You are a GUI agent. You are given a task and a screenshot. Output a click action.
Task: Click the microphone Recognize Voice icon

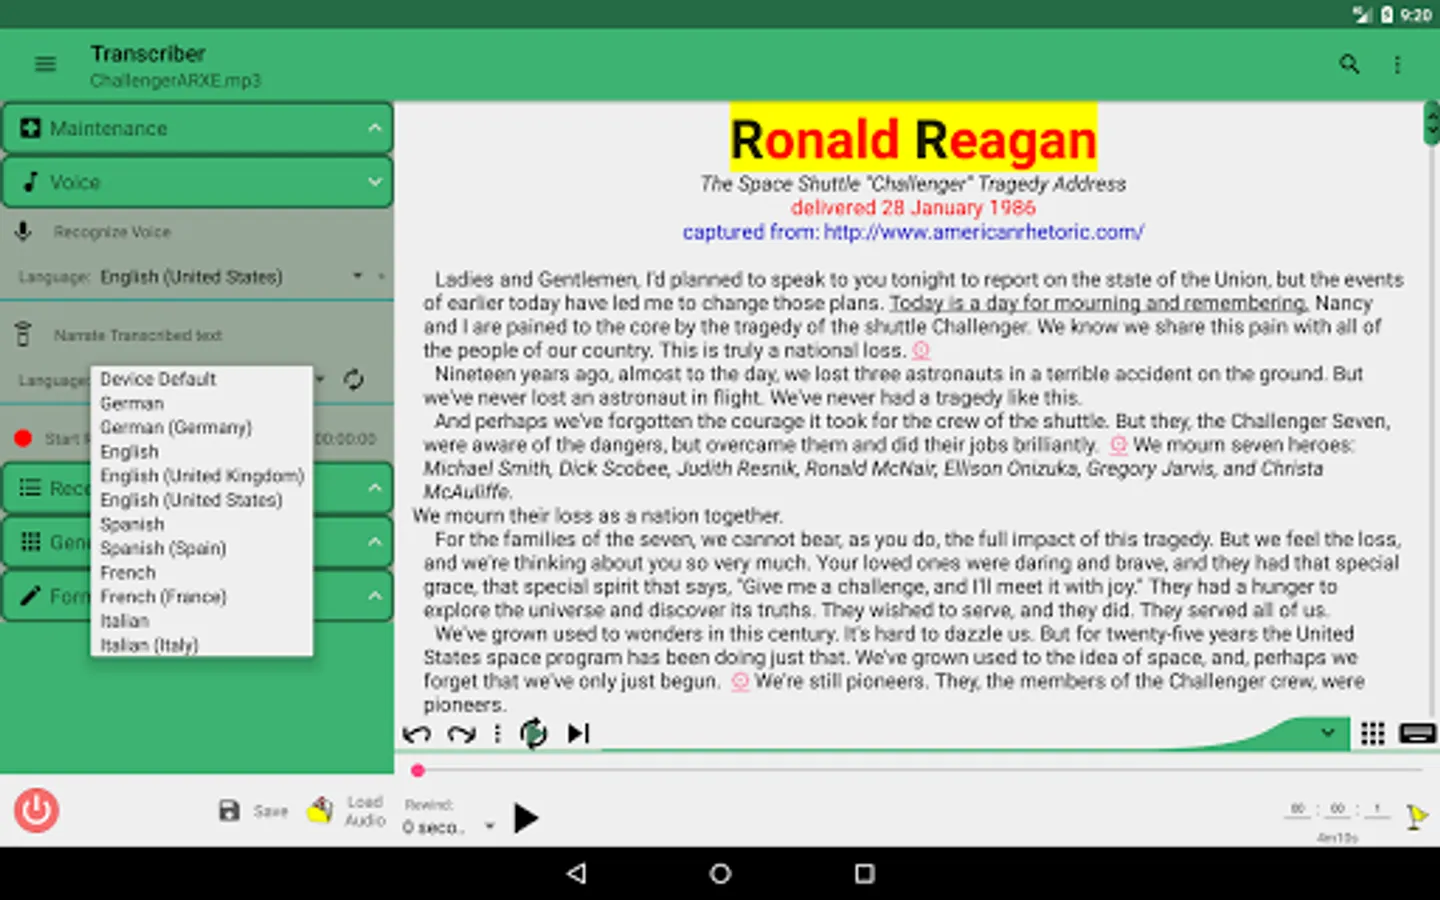point(23,231)
